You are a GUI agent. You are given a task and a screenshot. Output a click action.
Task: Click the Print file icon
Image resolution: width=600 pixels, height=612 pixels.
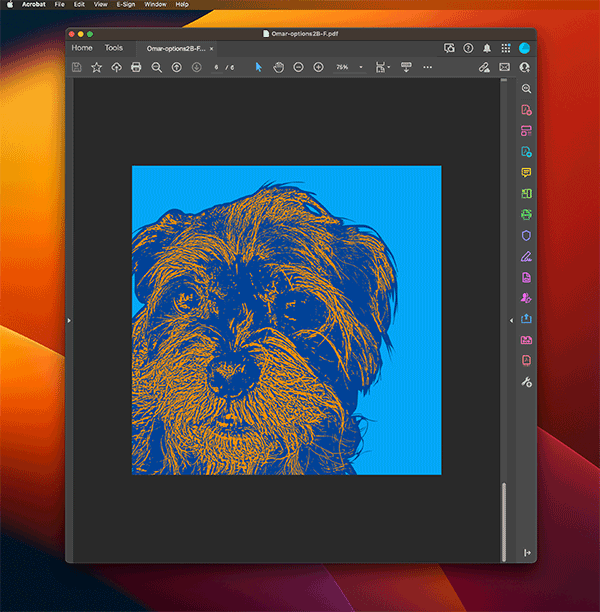pyautogui.click(x=136, y=67)
